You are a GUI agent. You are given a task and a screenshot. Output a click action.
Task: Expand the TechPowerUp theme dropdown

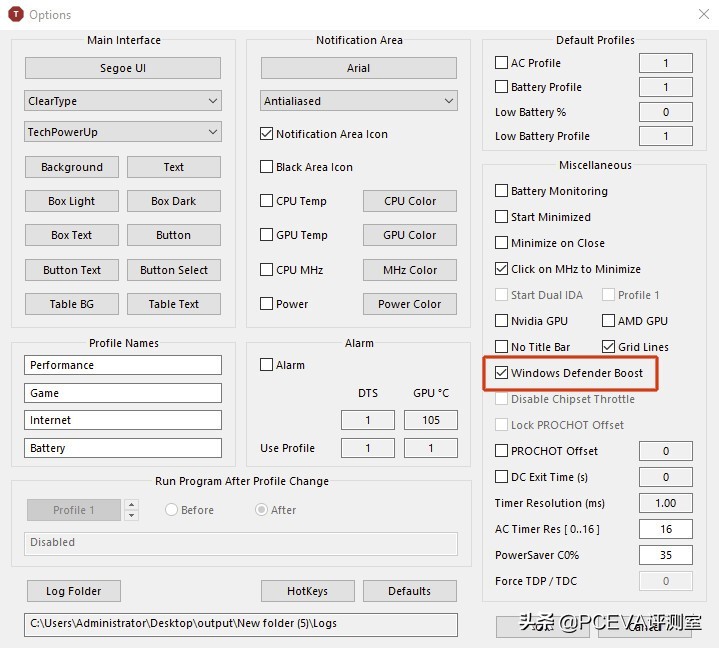tap(123, 132)
